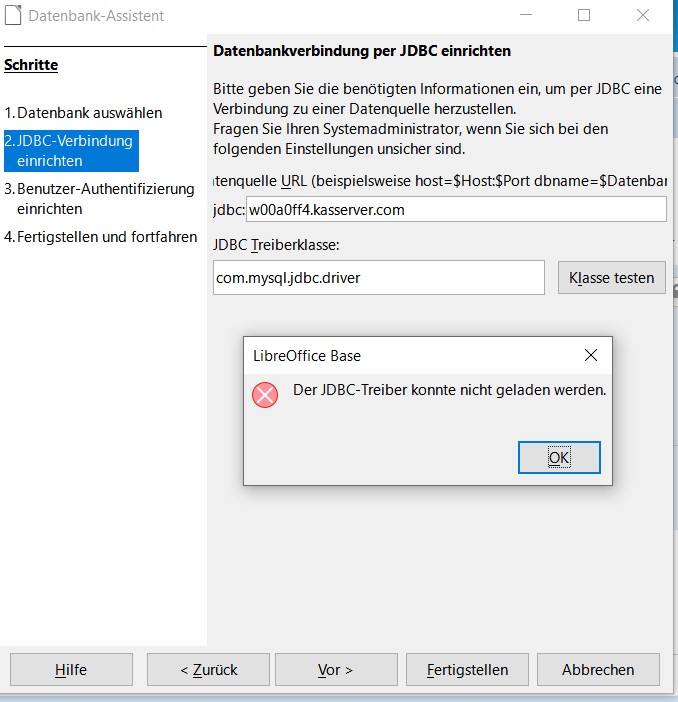Click the error message 'Der JDBC-Treiber konnte nicht geladen werden.'
678x702 pixels.
coord(449,390)
